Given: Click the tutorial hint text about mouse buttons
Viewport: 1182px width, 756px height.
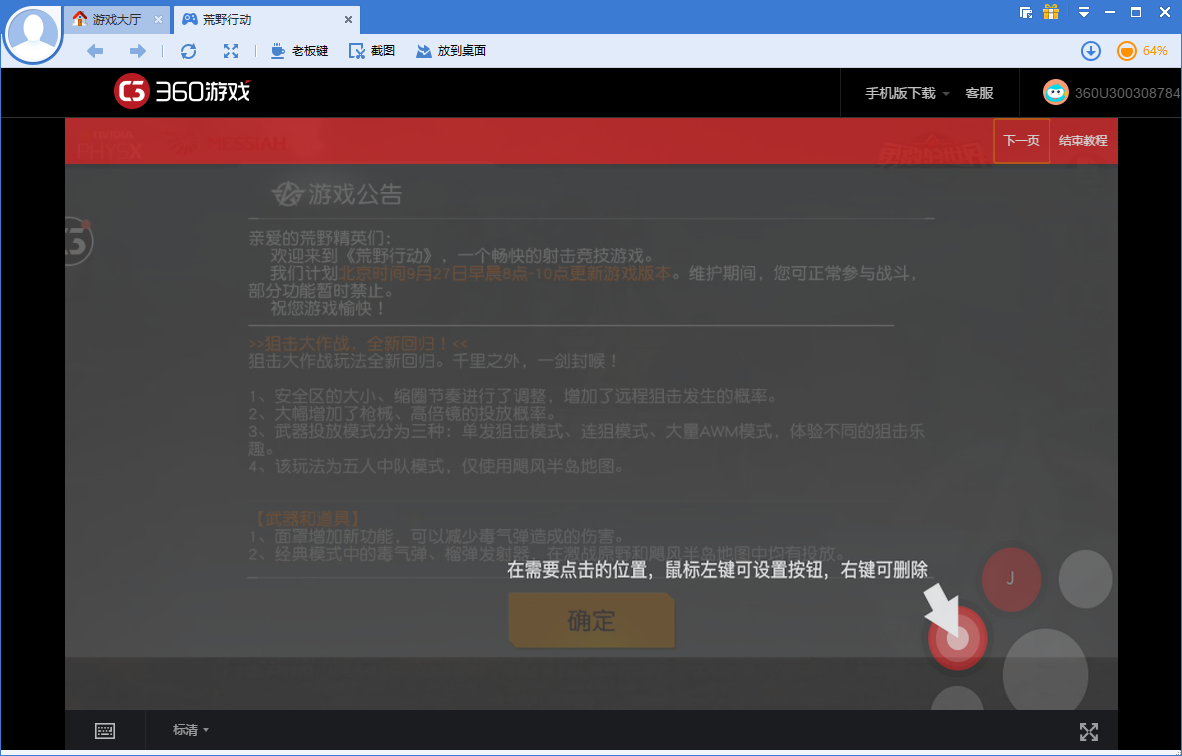Looking at the screenshot, I should point(717,570).
